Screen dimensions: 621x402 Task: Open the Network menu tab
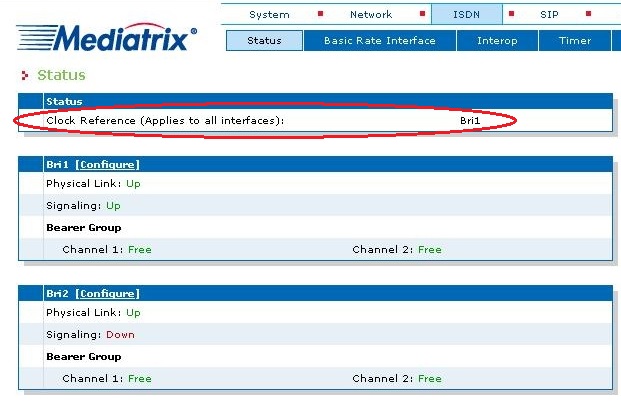click(371, 15)
